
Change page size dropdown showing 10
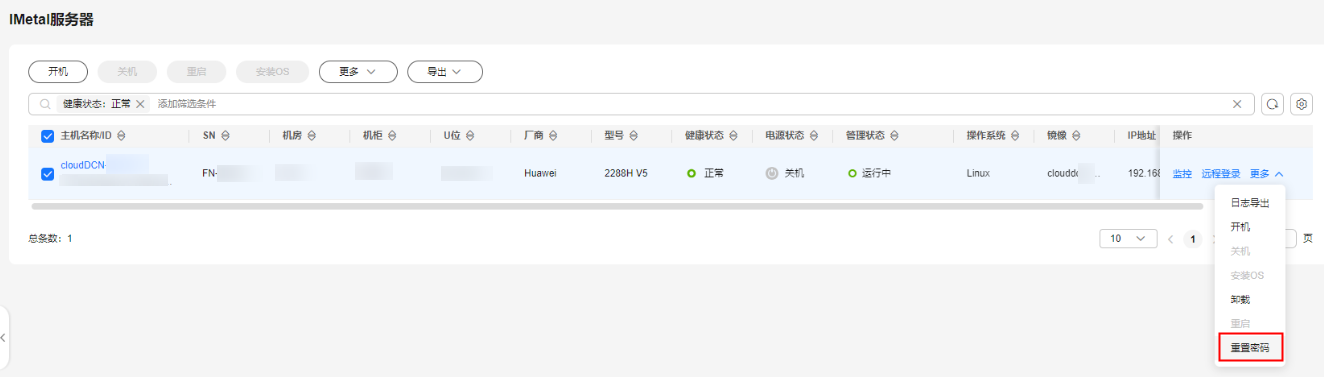[x=1127, y=239]
